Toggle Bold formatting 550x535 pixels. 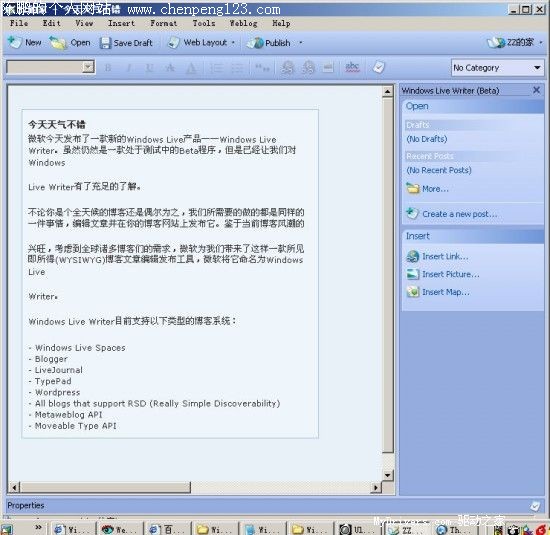pos(108,68)
